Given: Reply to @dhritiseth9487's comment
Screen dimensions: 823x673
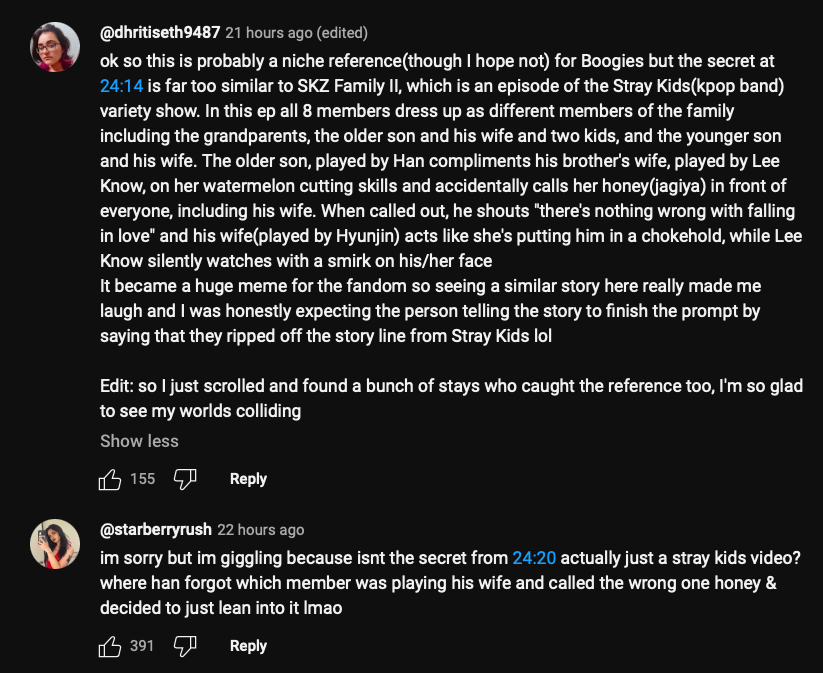Looking at the screenshot, I should coord(248,479).
